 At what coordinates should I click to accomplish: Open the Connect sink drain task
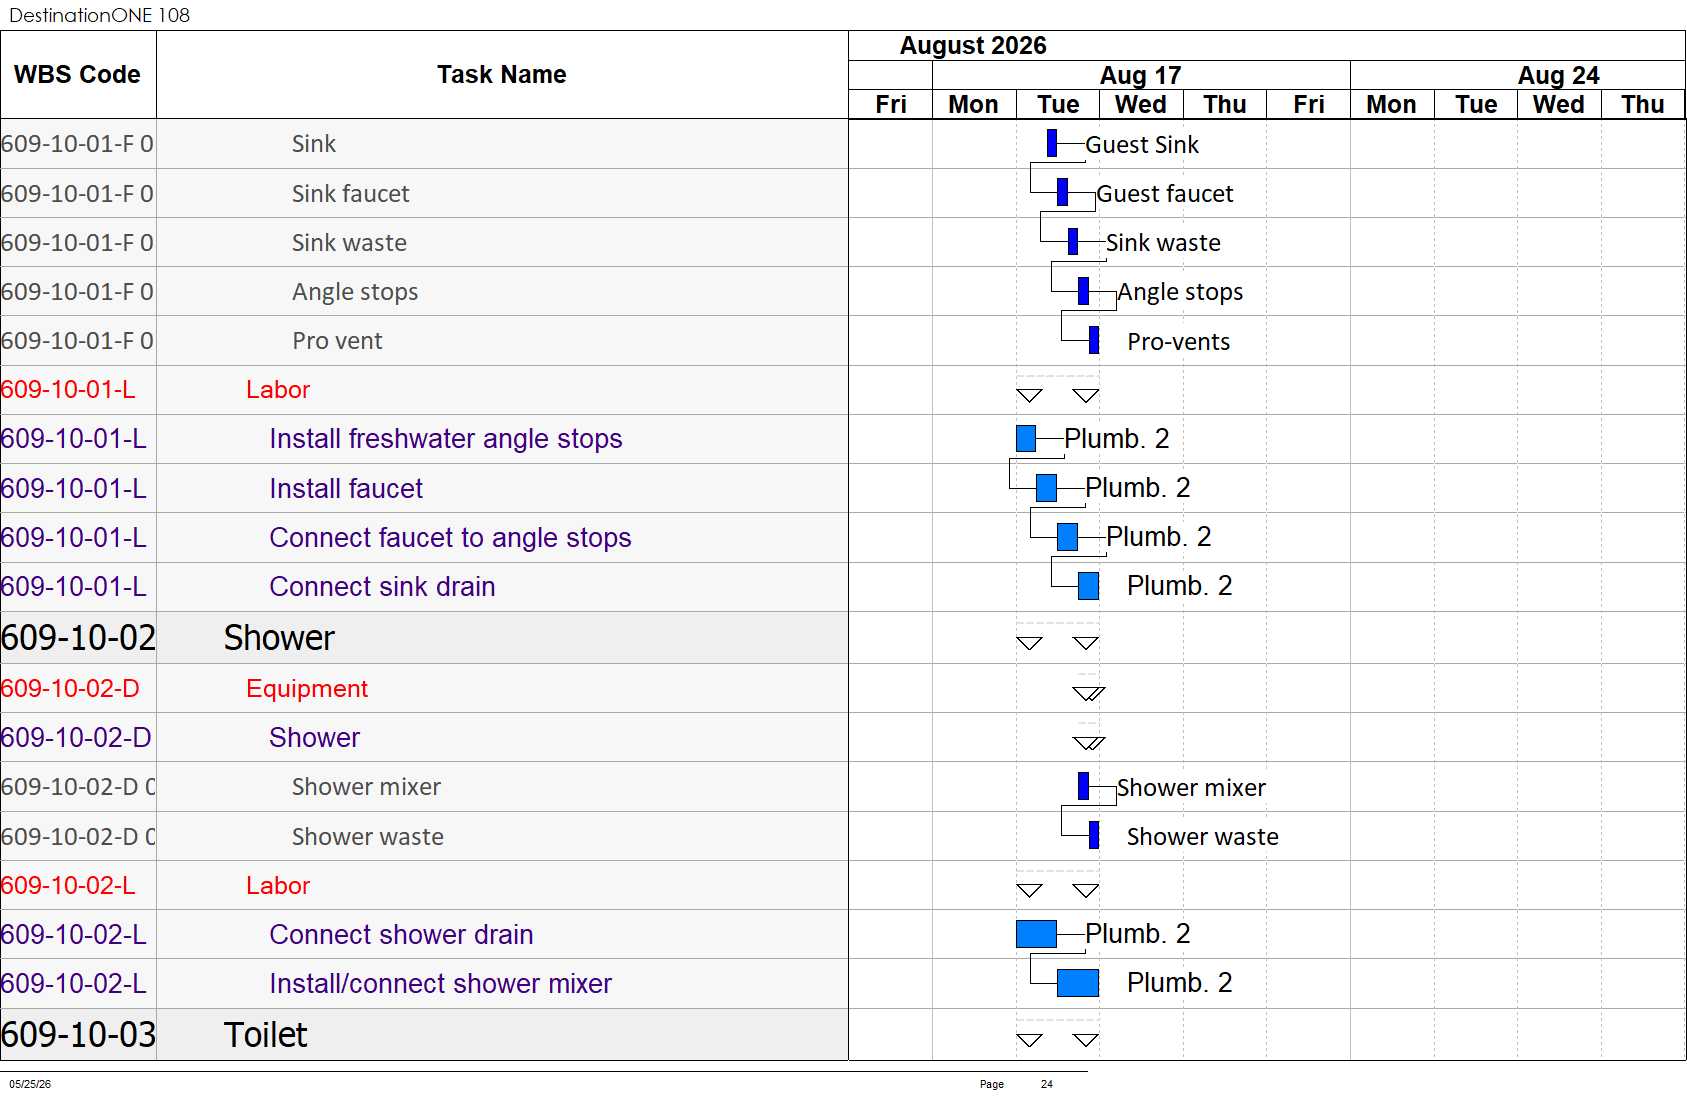pyautogui.click(x=382, y=586)
